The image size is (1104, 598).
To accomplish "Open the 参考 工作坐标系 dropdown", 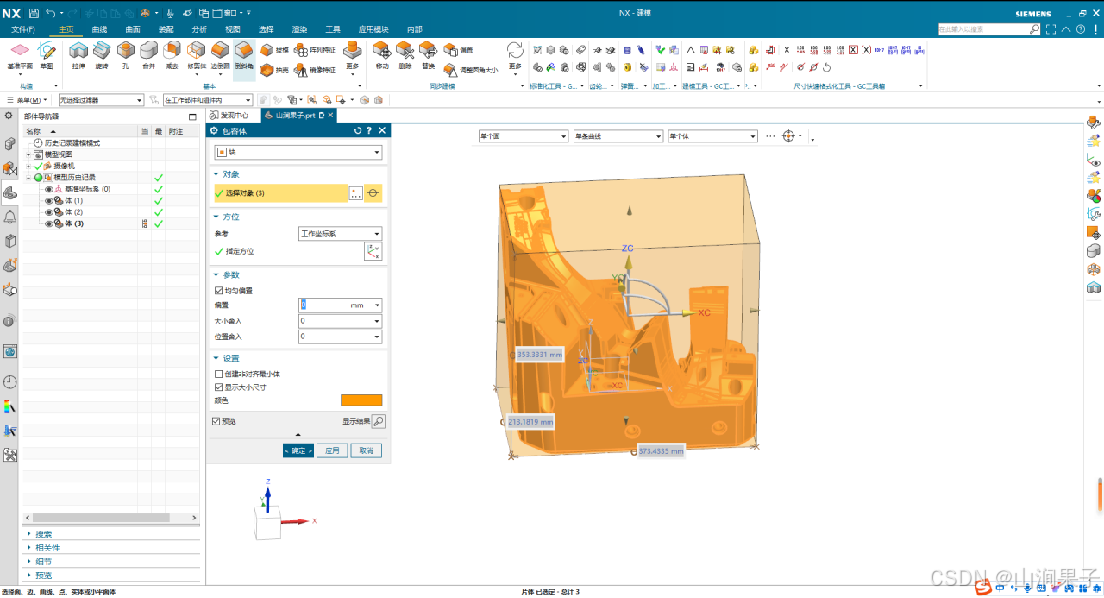I will click(340, 233).
